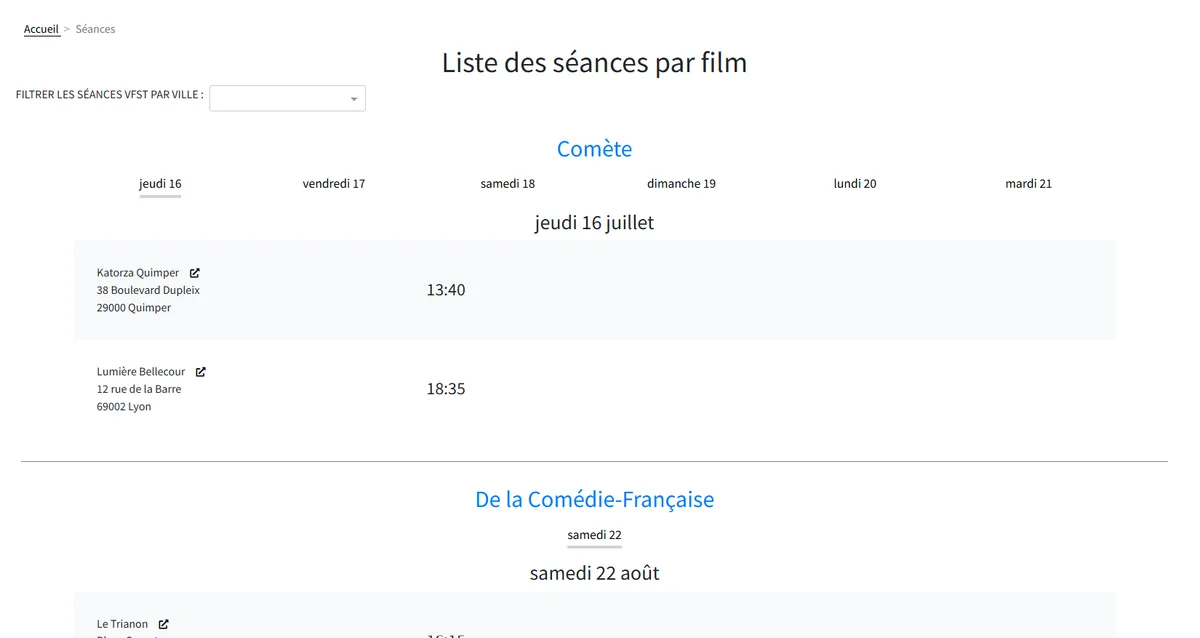Click the Séances breadcrumb text
The width and height of the screenshot is (1200, 638).
95,29
